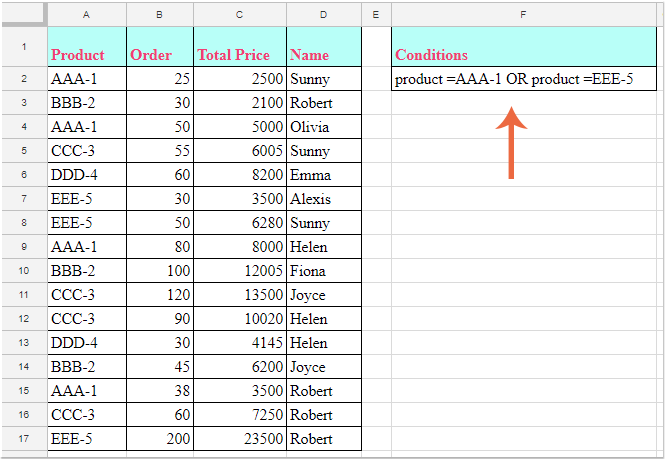The image size is (665, 459).
Task: Select the DDD-4 cell in row 6
Action: click(x=87, y=175)
